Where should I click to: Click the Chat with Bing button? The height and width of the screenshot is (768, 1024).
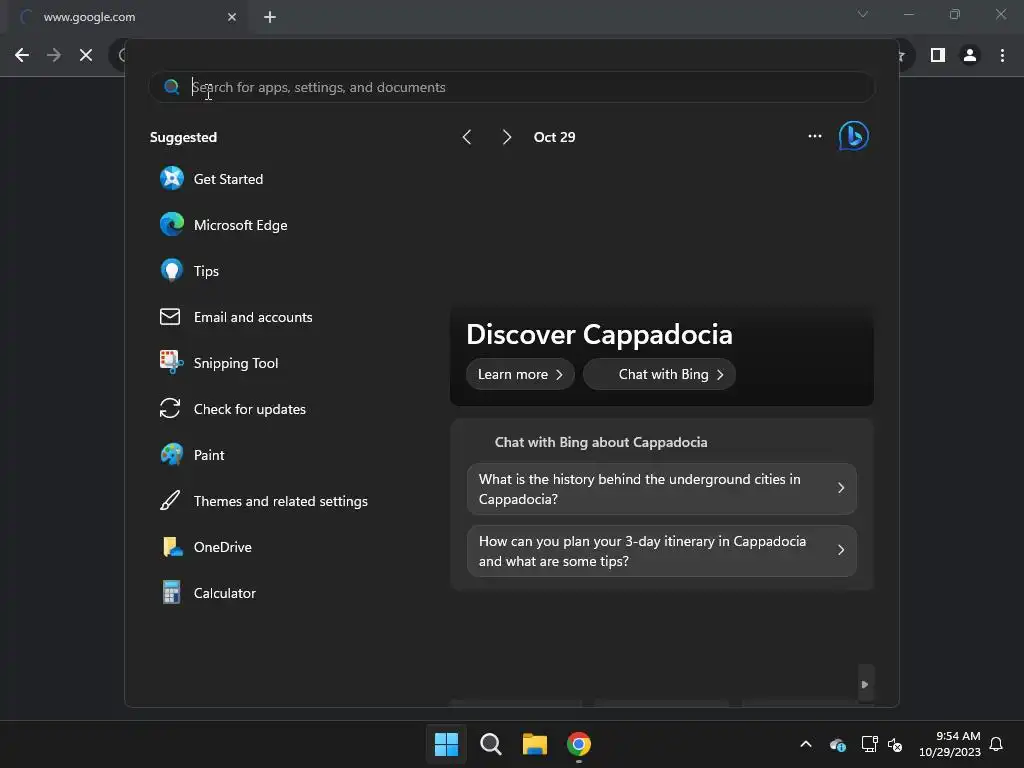660,374
